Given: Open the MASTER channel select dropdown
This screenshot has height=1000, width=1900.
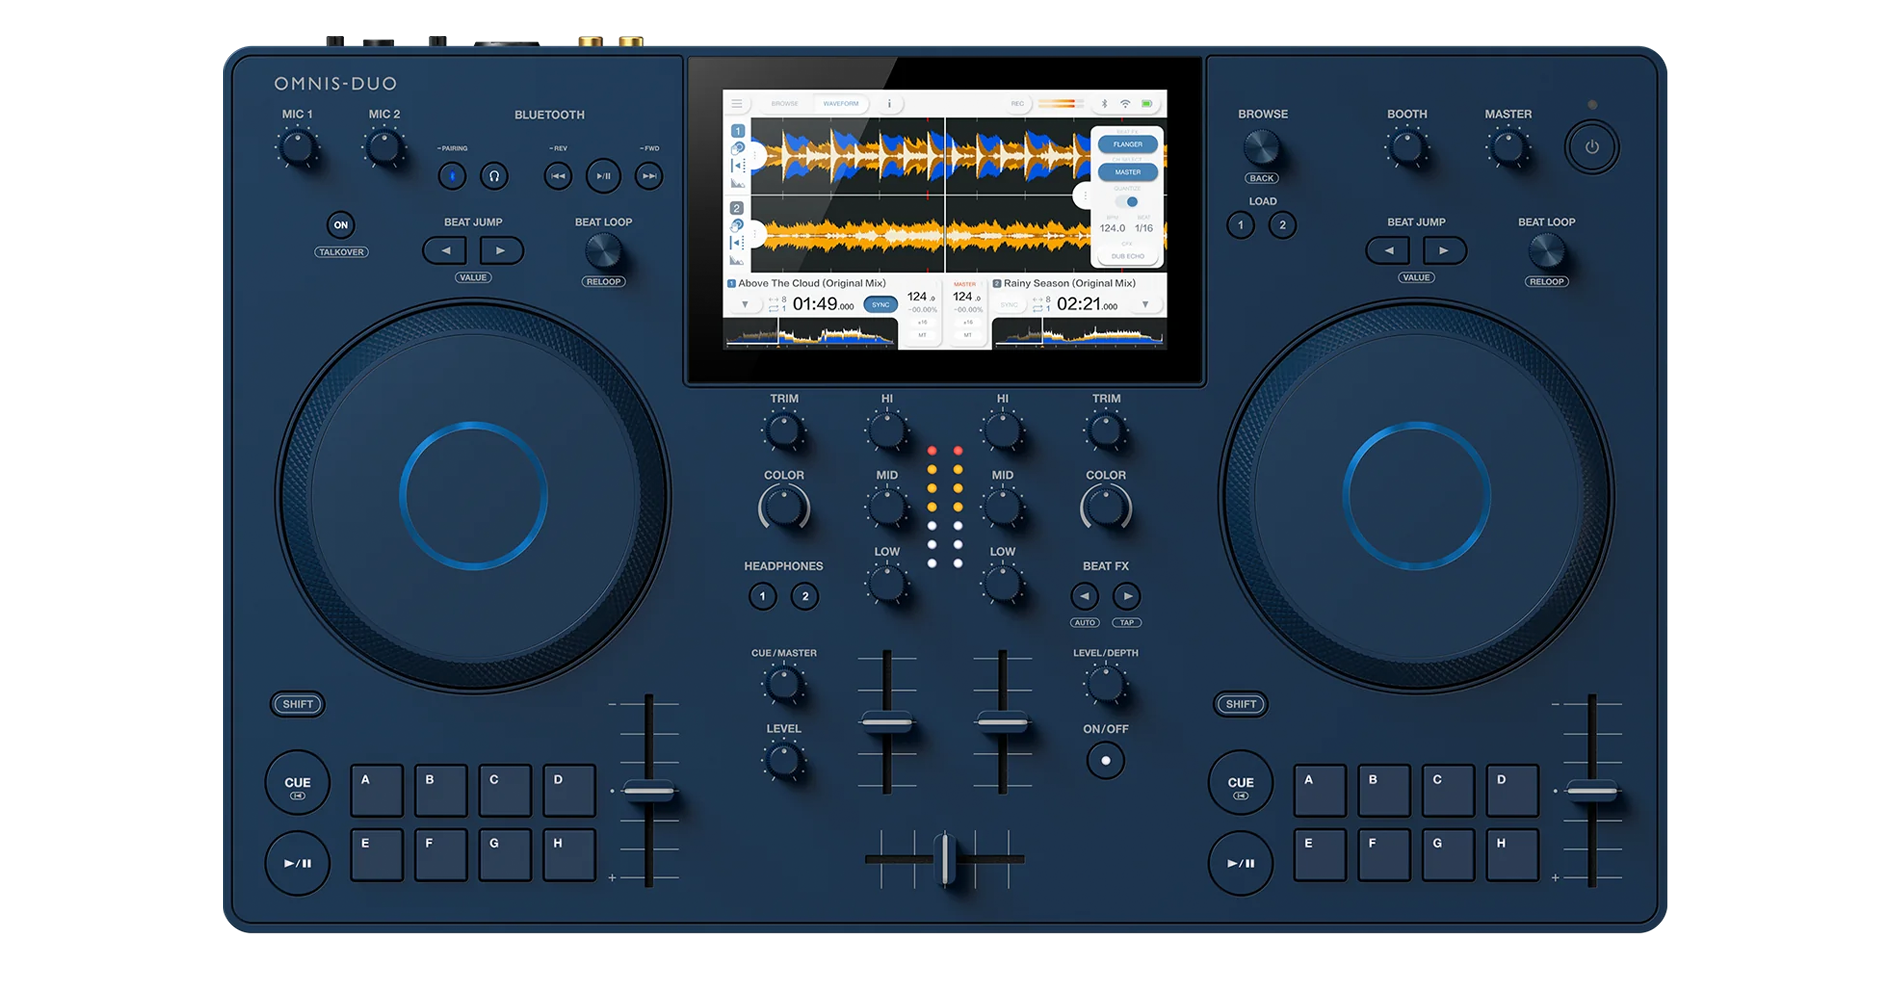Looking at the screenshot, I should click(1128, 172).
